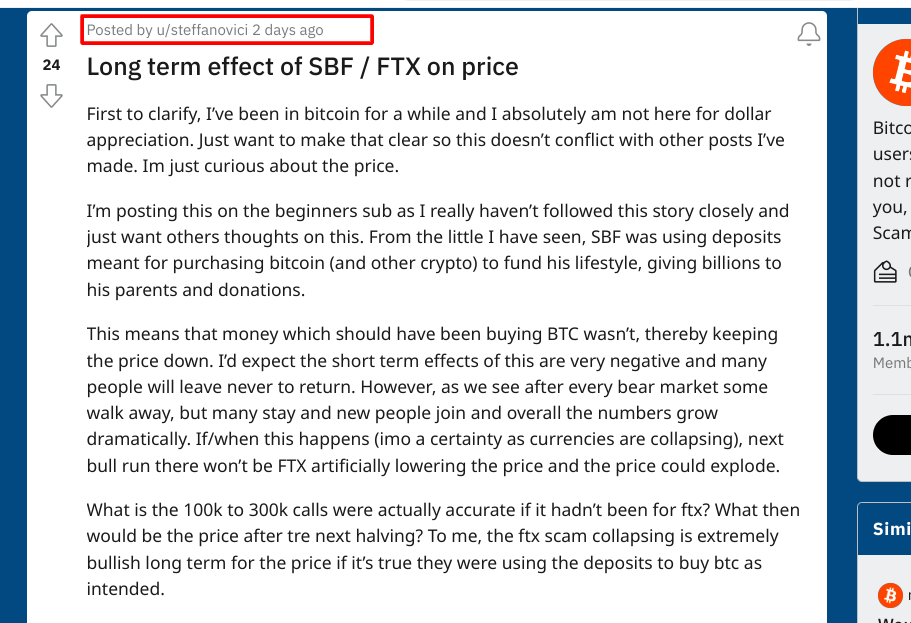Click the small Bitcoin icon under similar posts
Screen dimensions: 911x623
(x=890, y=595)
